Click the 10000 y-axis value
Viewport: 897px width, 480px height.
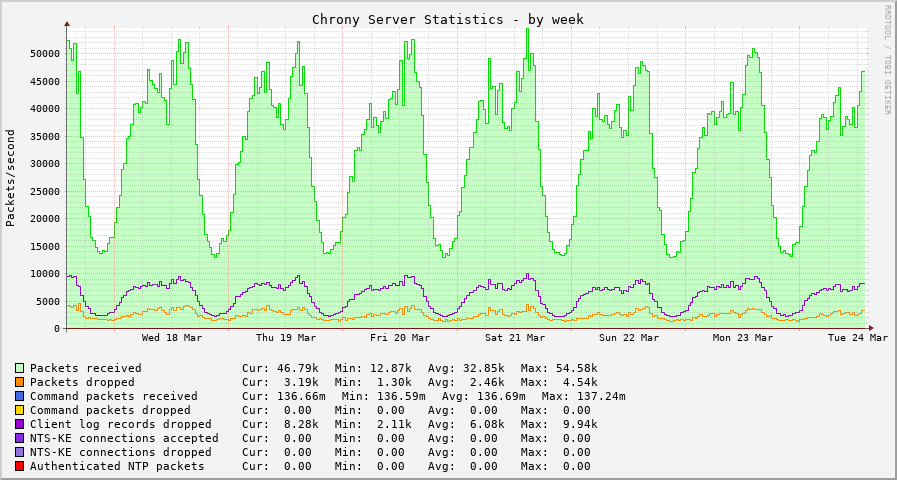pyautogui.click(x=45, y=273)
